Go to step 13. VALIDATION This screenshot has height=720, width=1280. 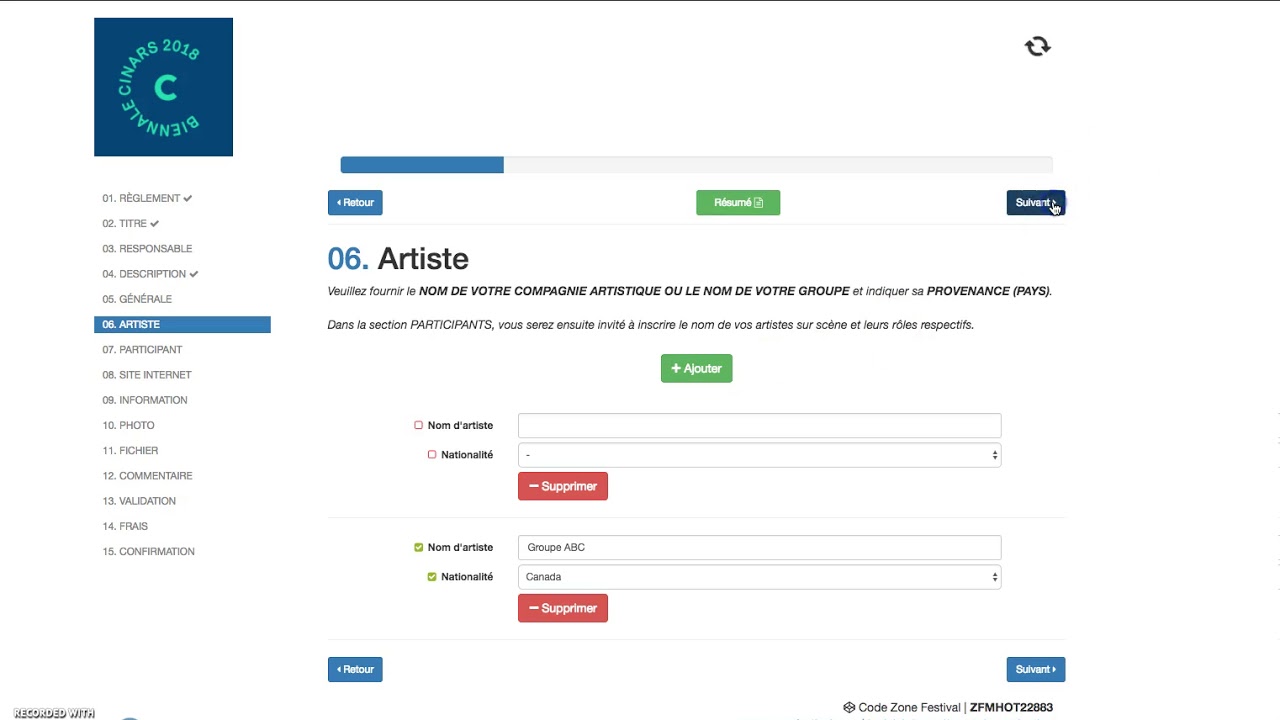[x=139, y=501]
